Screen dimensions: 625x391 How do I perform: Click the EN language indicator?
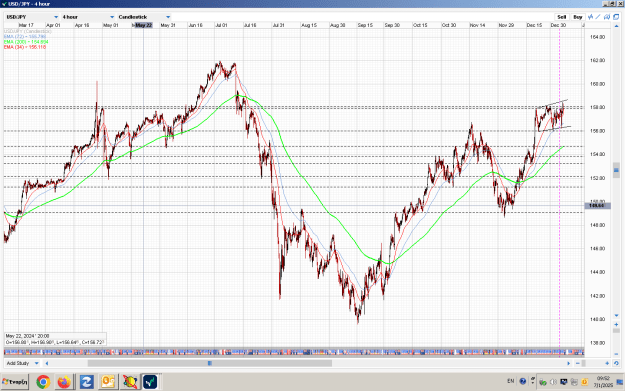(x=511, y=381)
